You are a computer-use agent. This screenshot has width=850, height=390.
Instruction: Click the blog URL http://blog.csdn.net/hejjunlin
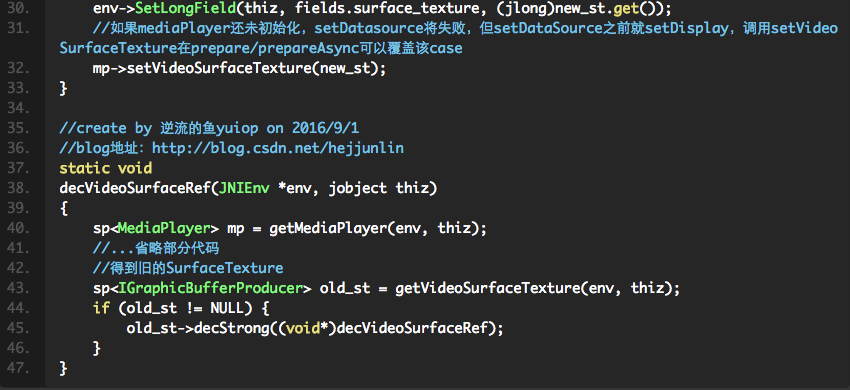pyautogui.click(x=278, y=148)
